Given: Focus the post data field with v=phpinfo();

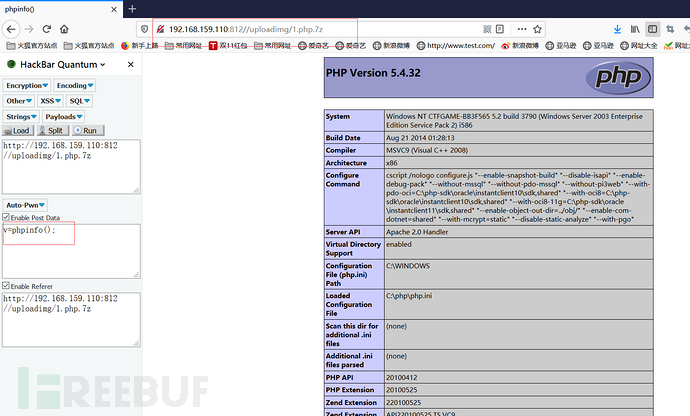Looking at the screenshot, I should 71,251.
